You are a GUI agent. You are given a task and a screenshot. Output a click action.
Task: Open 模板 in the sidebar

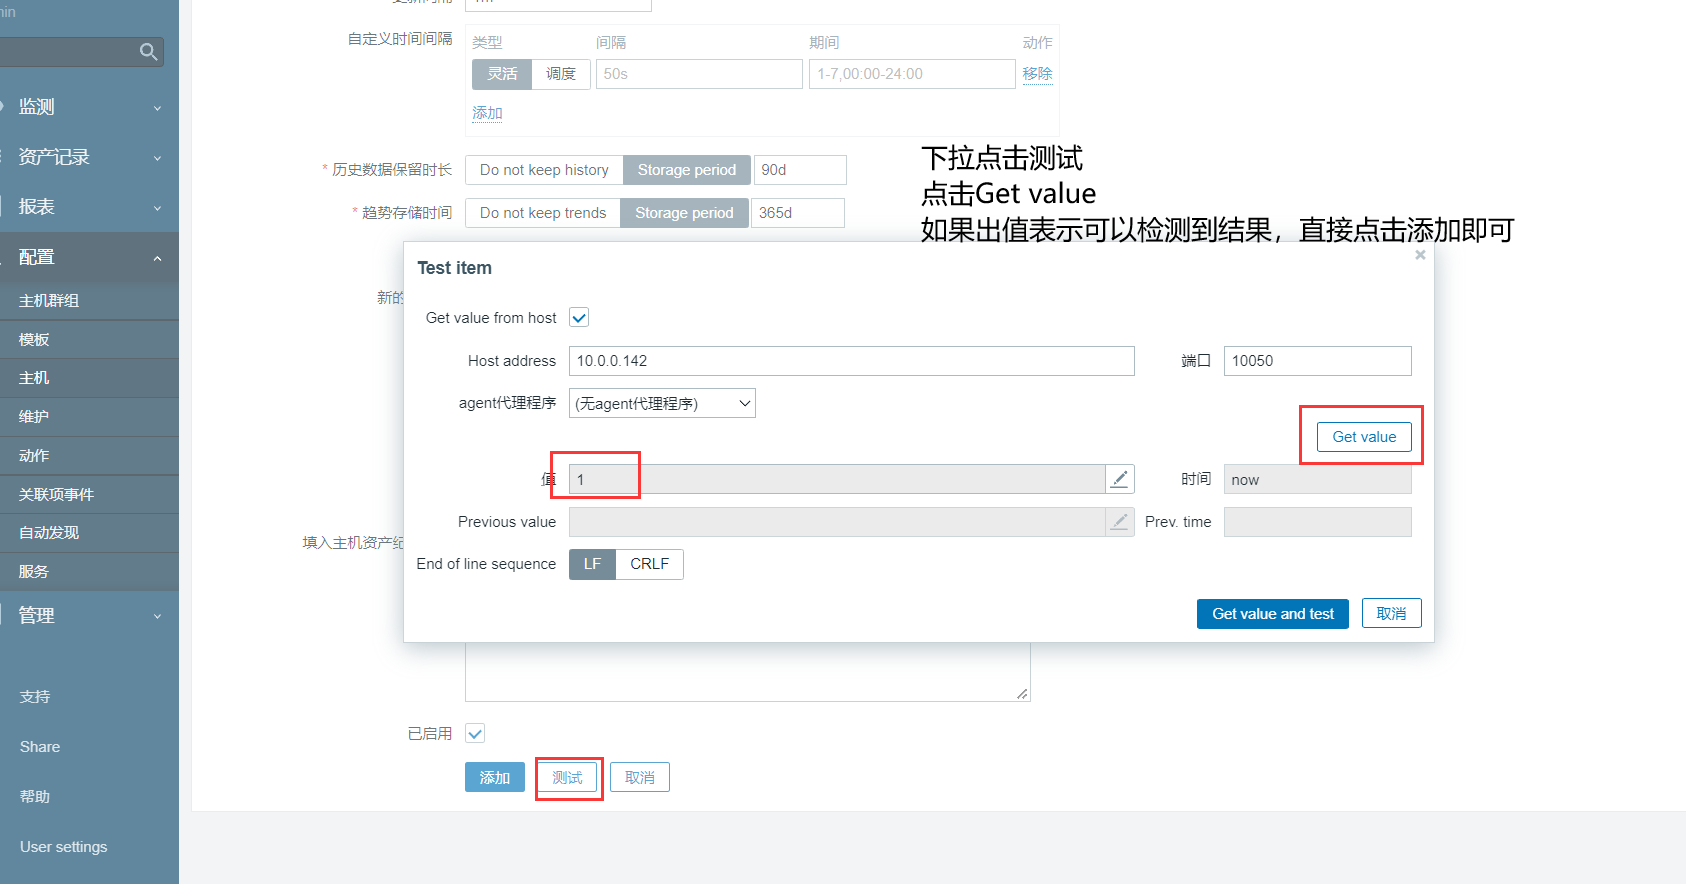pos(89,340)
